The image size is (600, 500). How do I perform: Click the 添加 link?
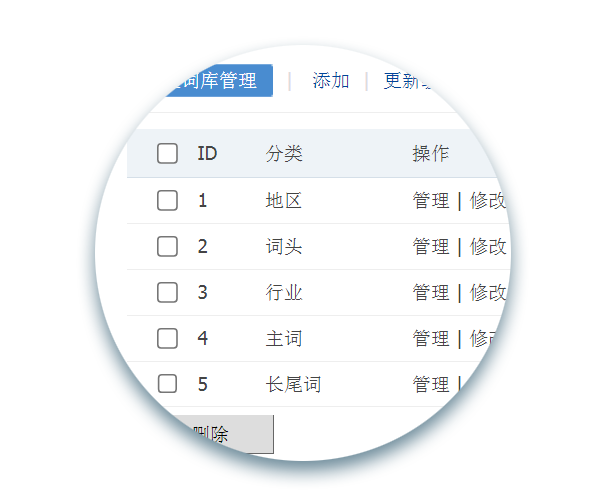point(331,81)
